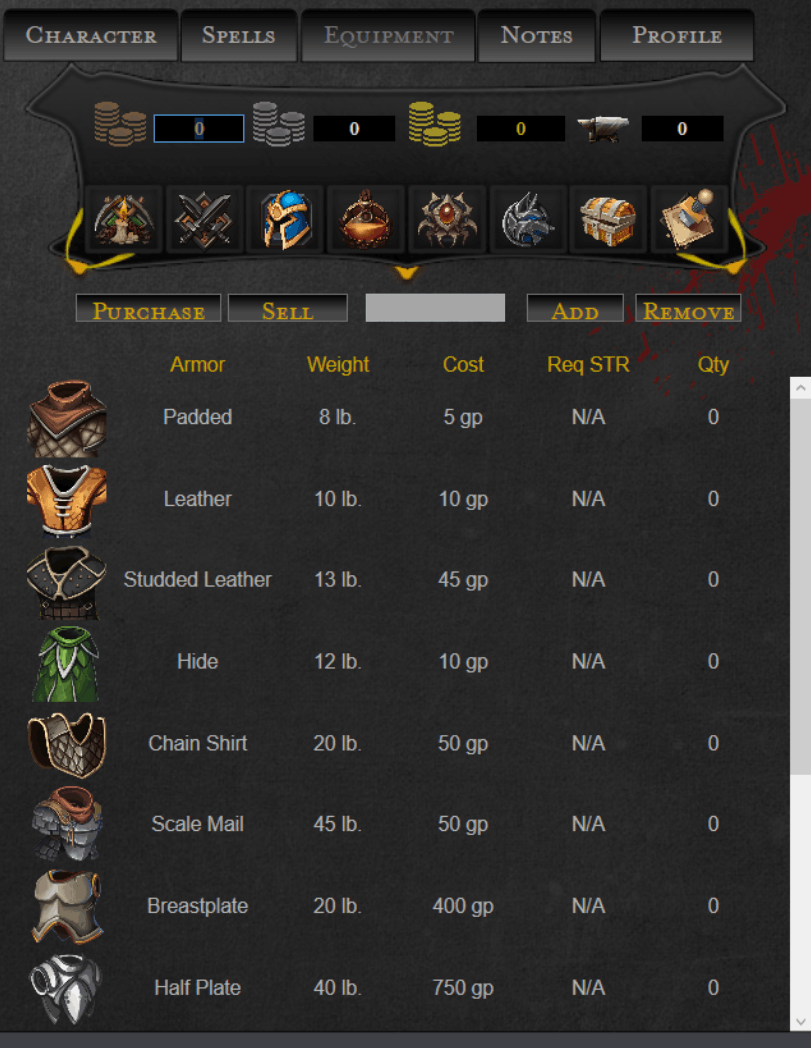Select the crossed swords weapons category
The height and width of the screenshot is (1048, 811).
click(x=205, y=220)
